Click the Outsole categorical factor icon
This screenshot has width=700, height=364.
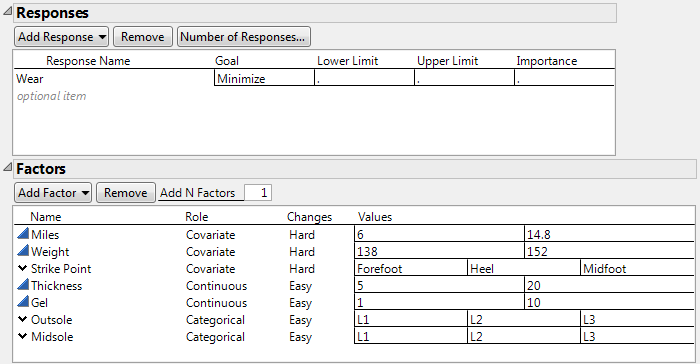[x=22, y=319]
